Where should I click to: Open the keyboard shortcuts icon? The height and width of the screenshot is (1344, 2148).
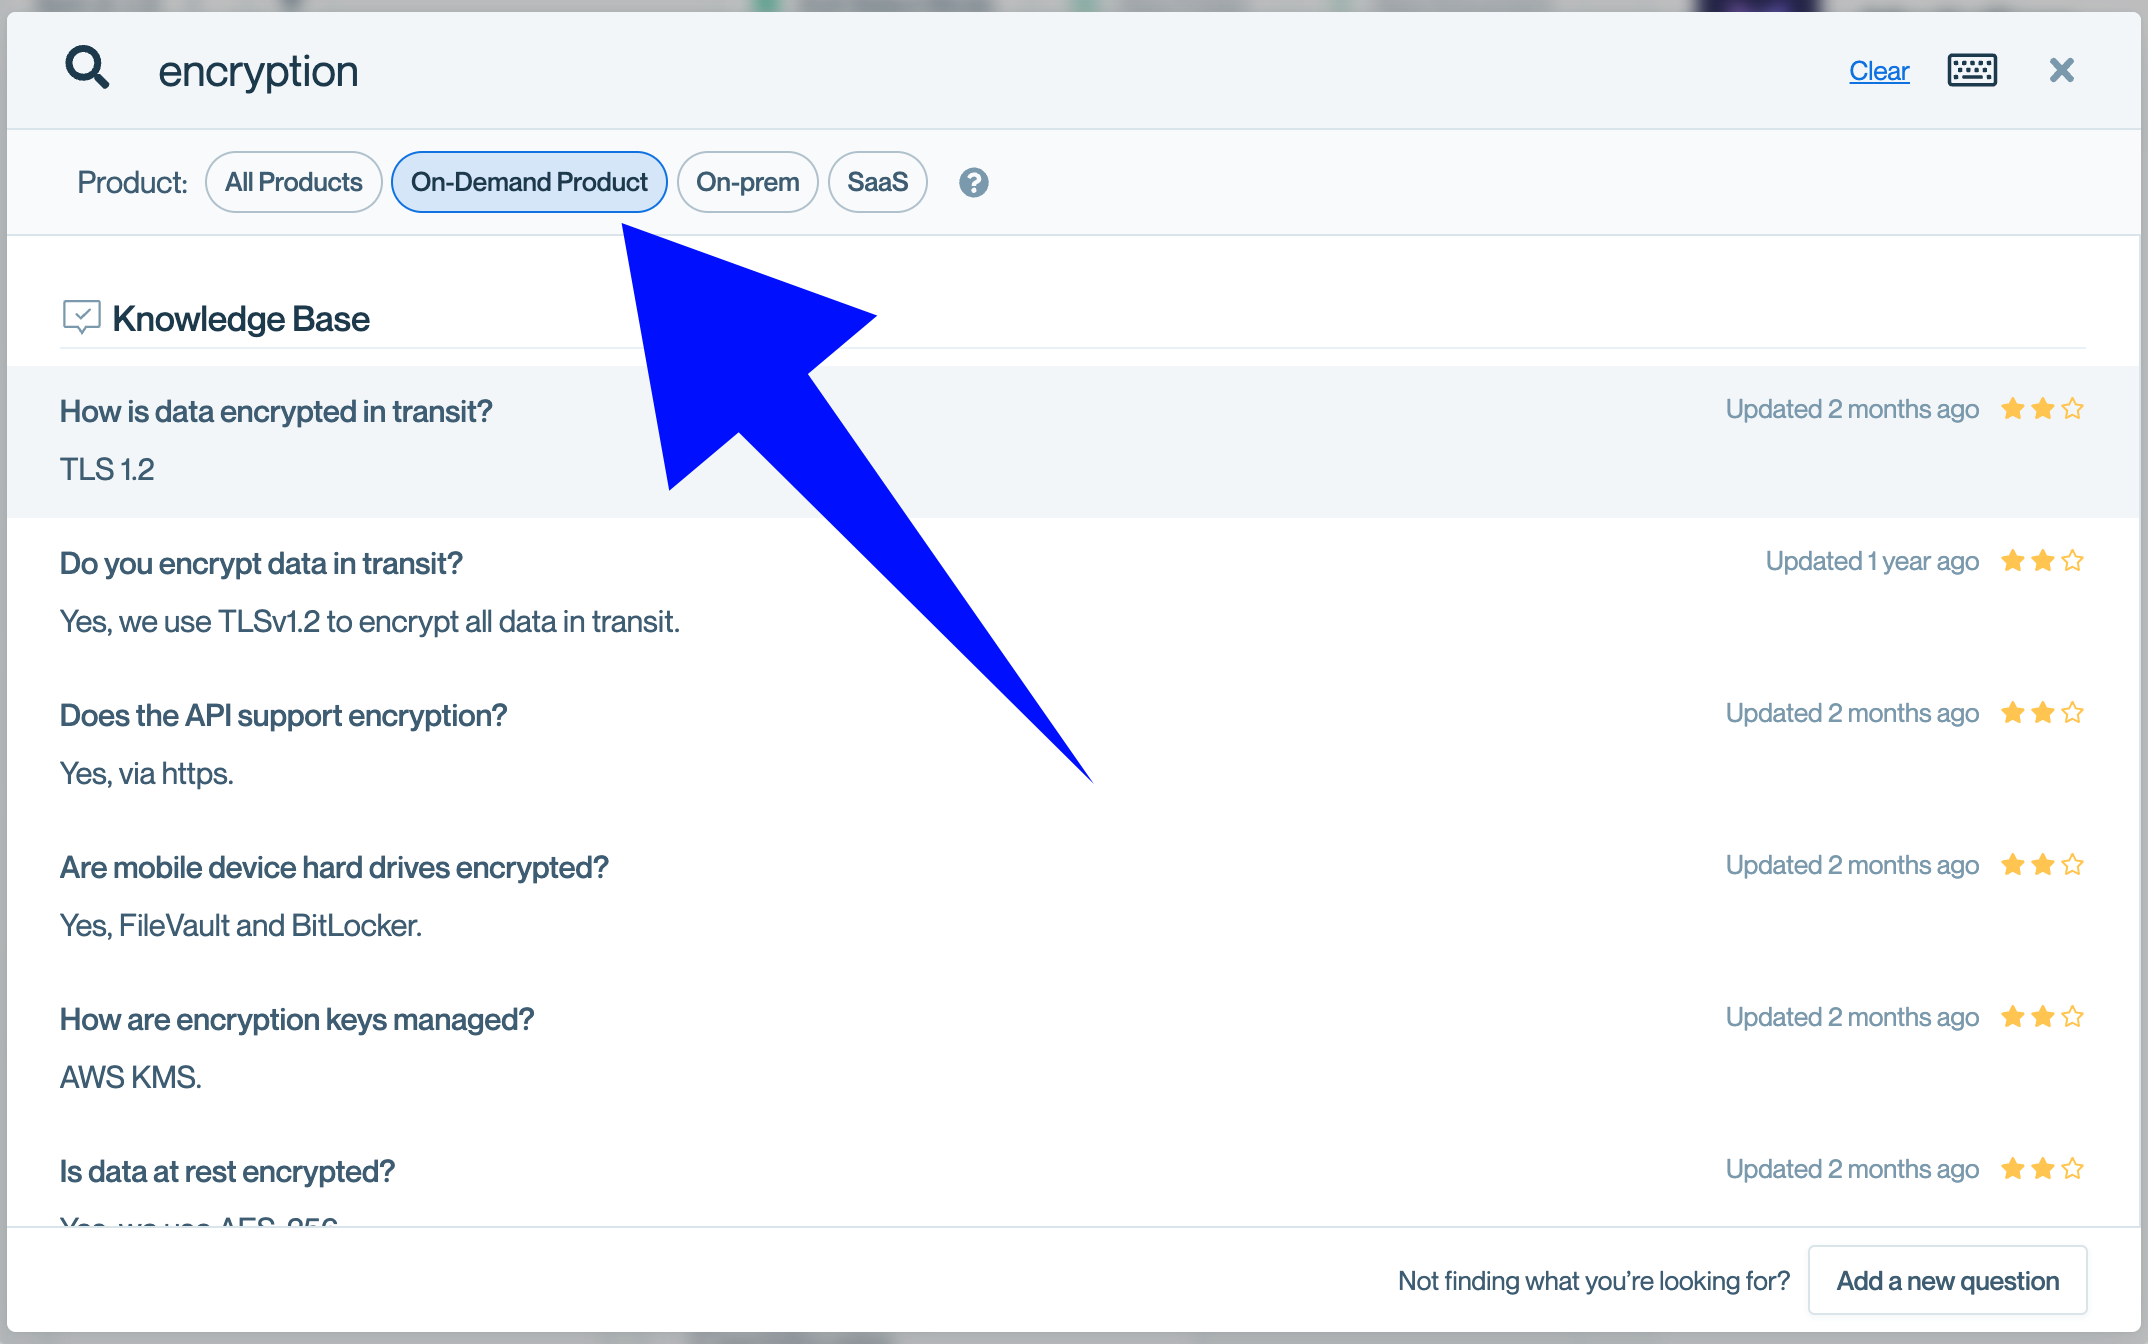coord(1971,70)
